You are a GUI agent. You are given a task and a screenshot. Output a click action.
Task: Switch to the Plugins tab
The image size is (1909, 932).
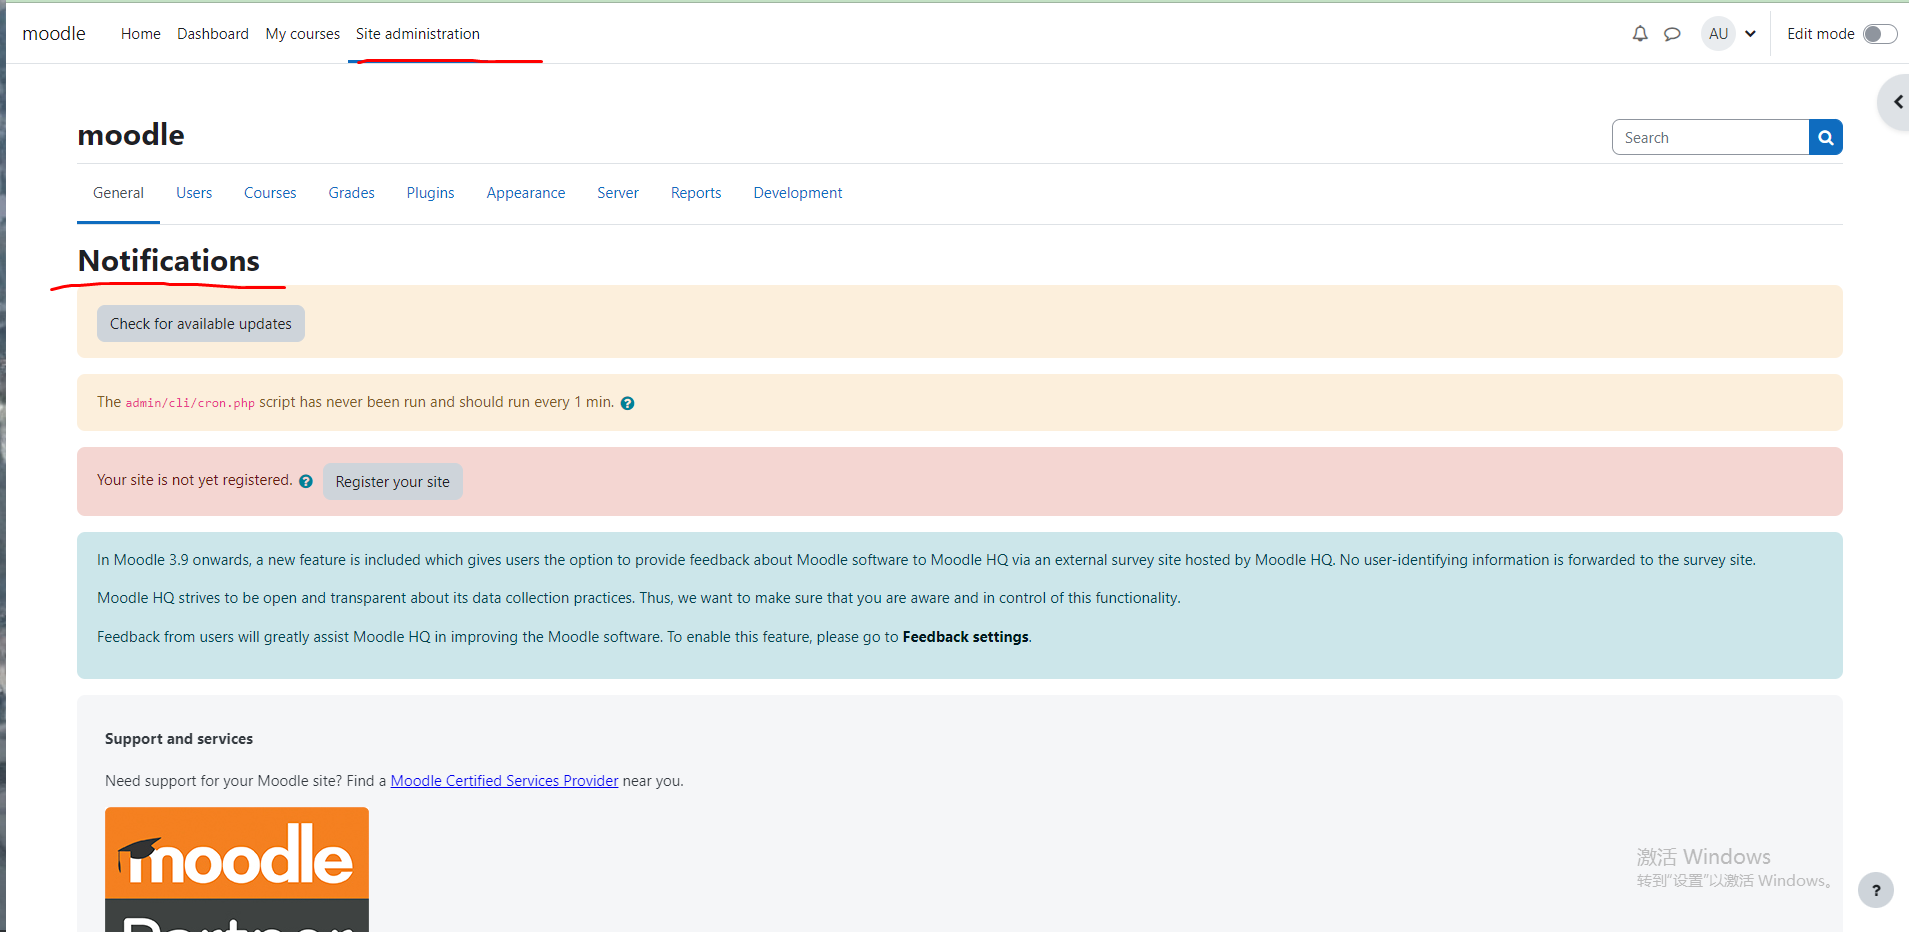click(x=430, y=192)
